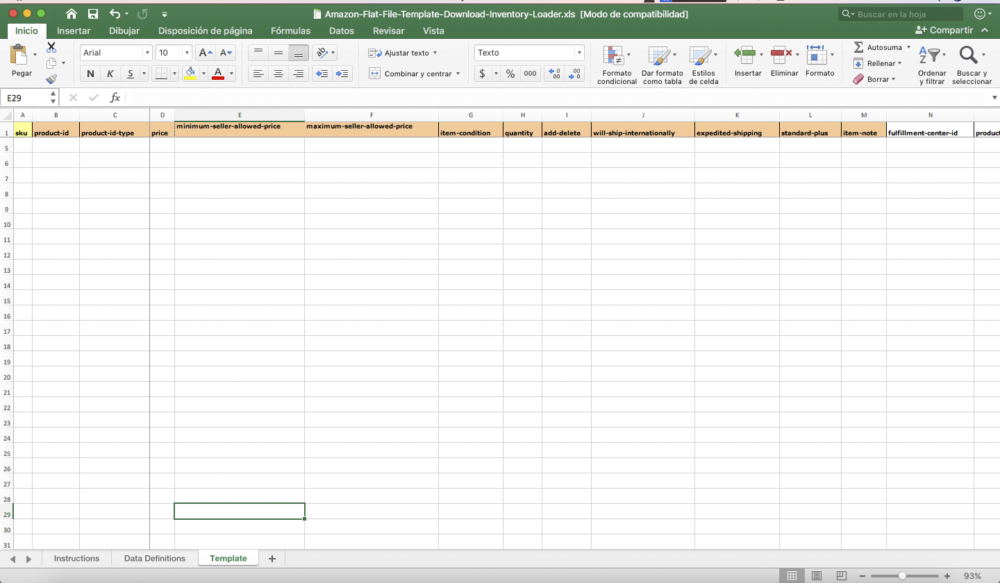Open the Texto number format dropdown

(x=579, y=53)
